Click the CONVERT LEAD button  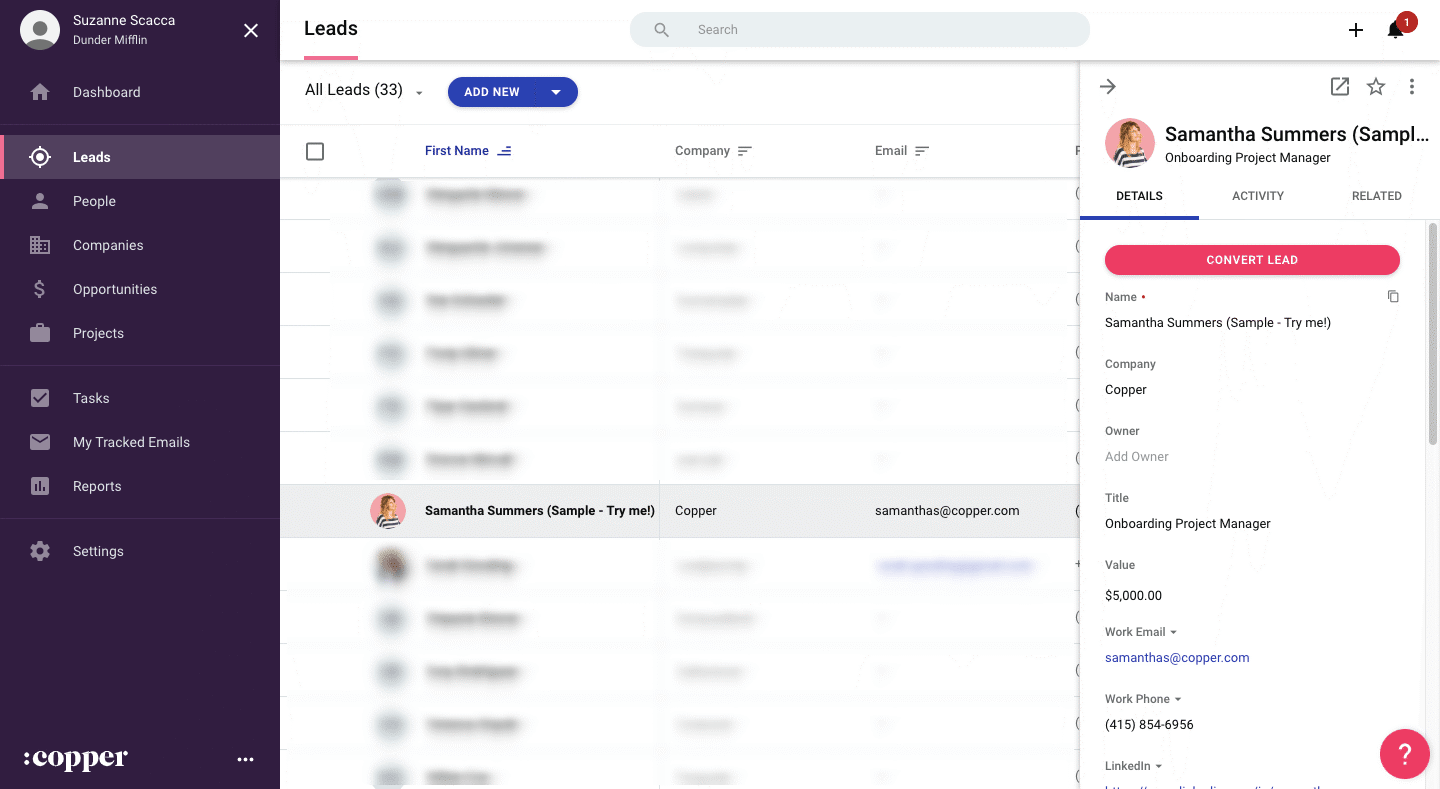click(1252, 260)
